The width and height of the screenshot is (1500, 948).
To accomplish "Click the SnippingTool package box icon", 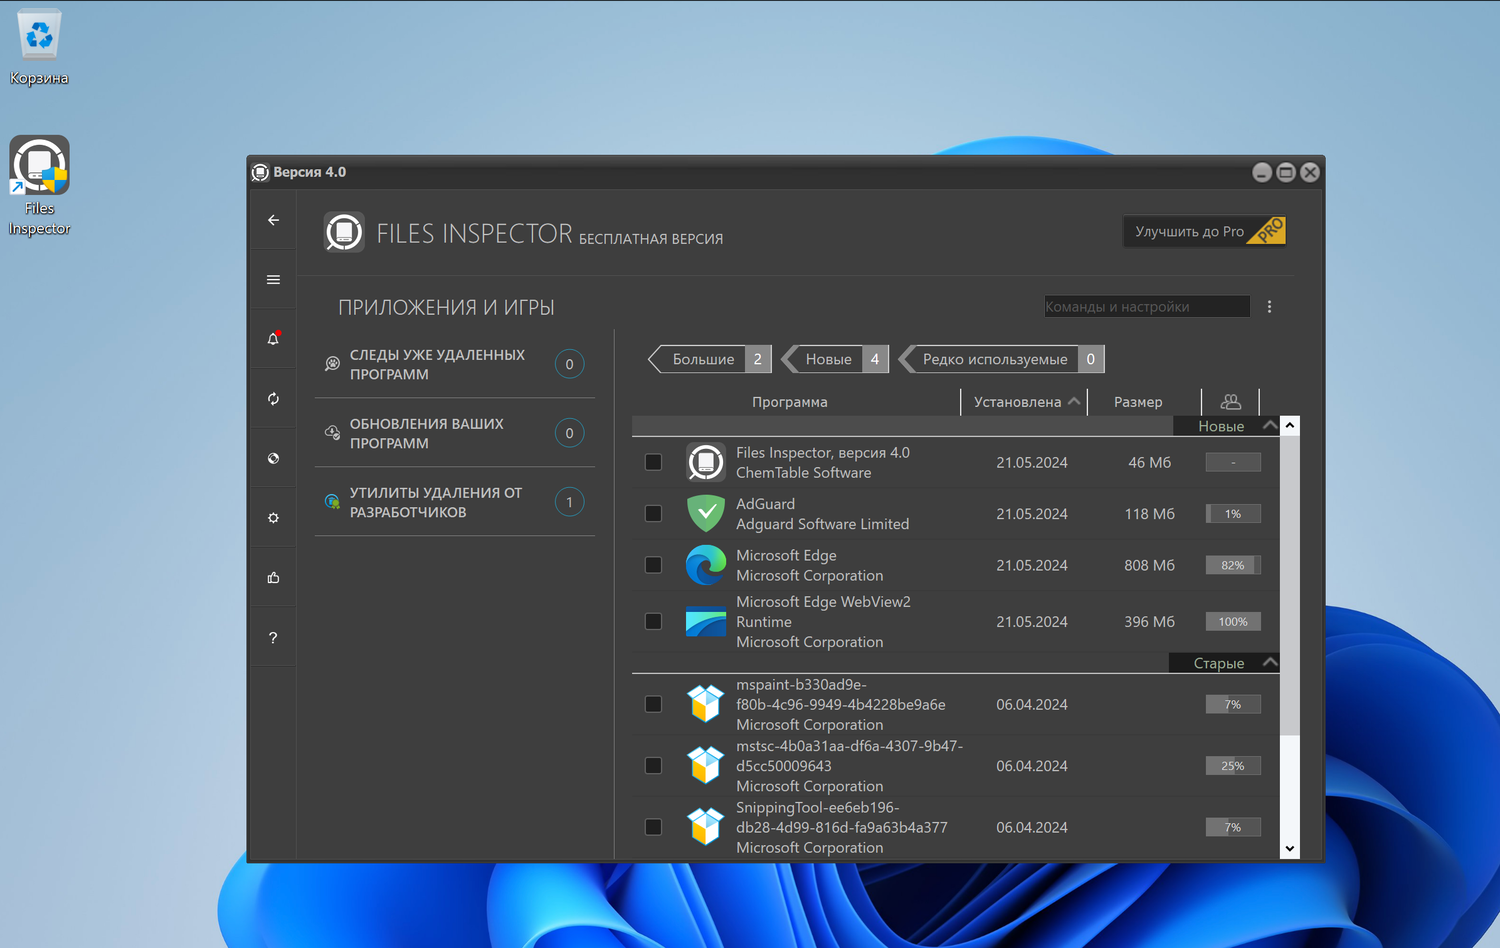I will [x=706, y=827].
